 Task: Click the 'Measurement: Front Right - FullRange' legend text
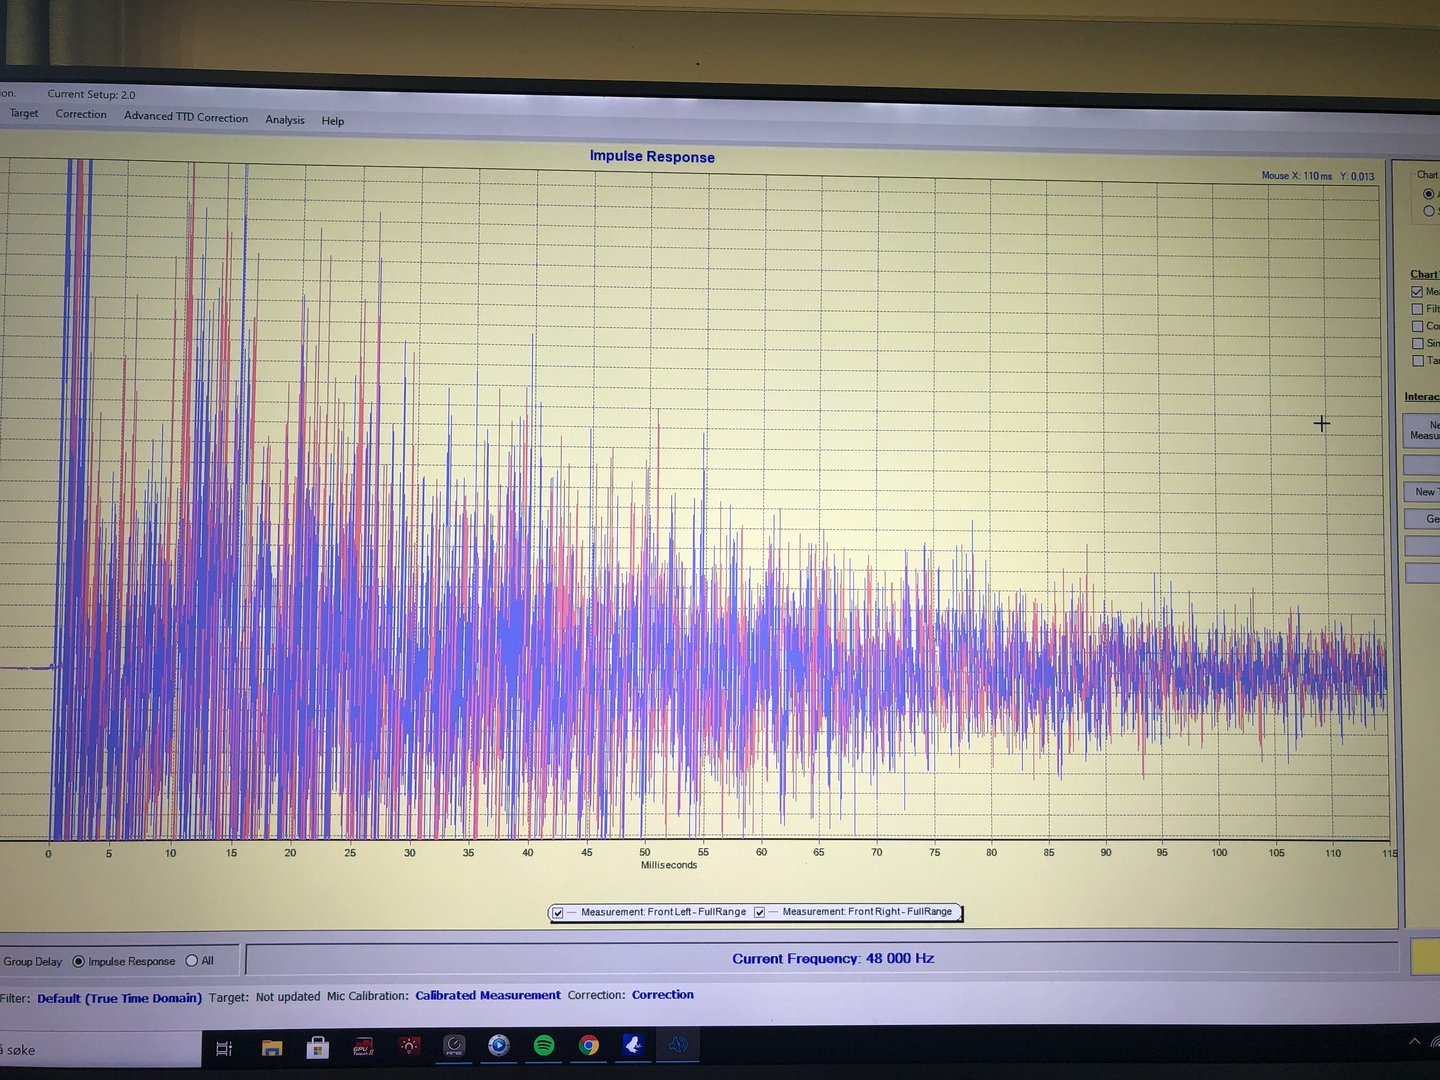(867, 912)
